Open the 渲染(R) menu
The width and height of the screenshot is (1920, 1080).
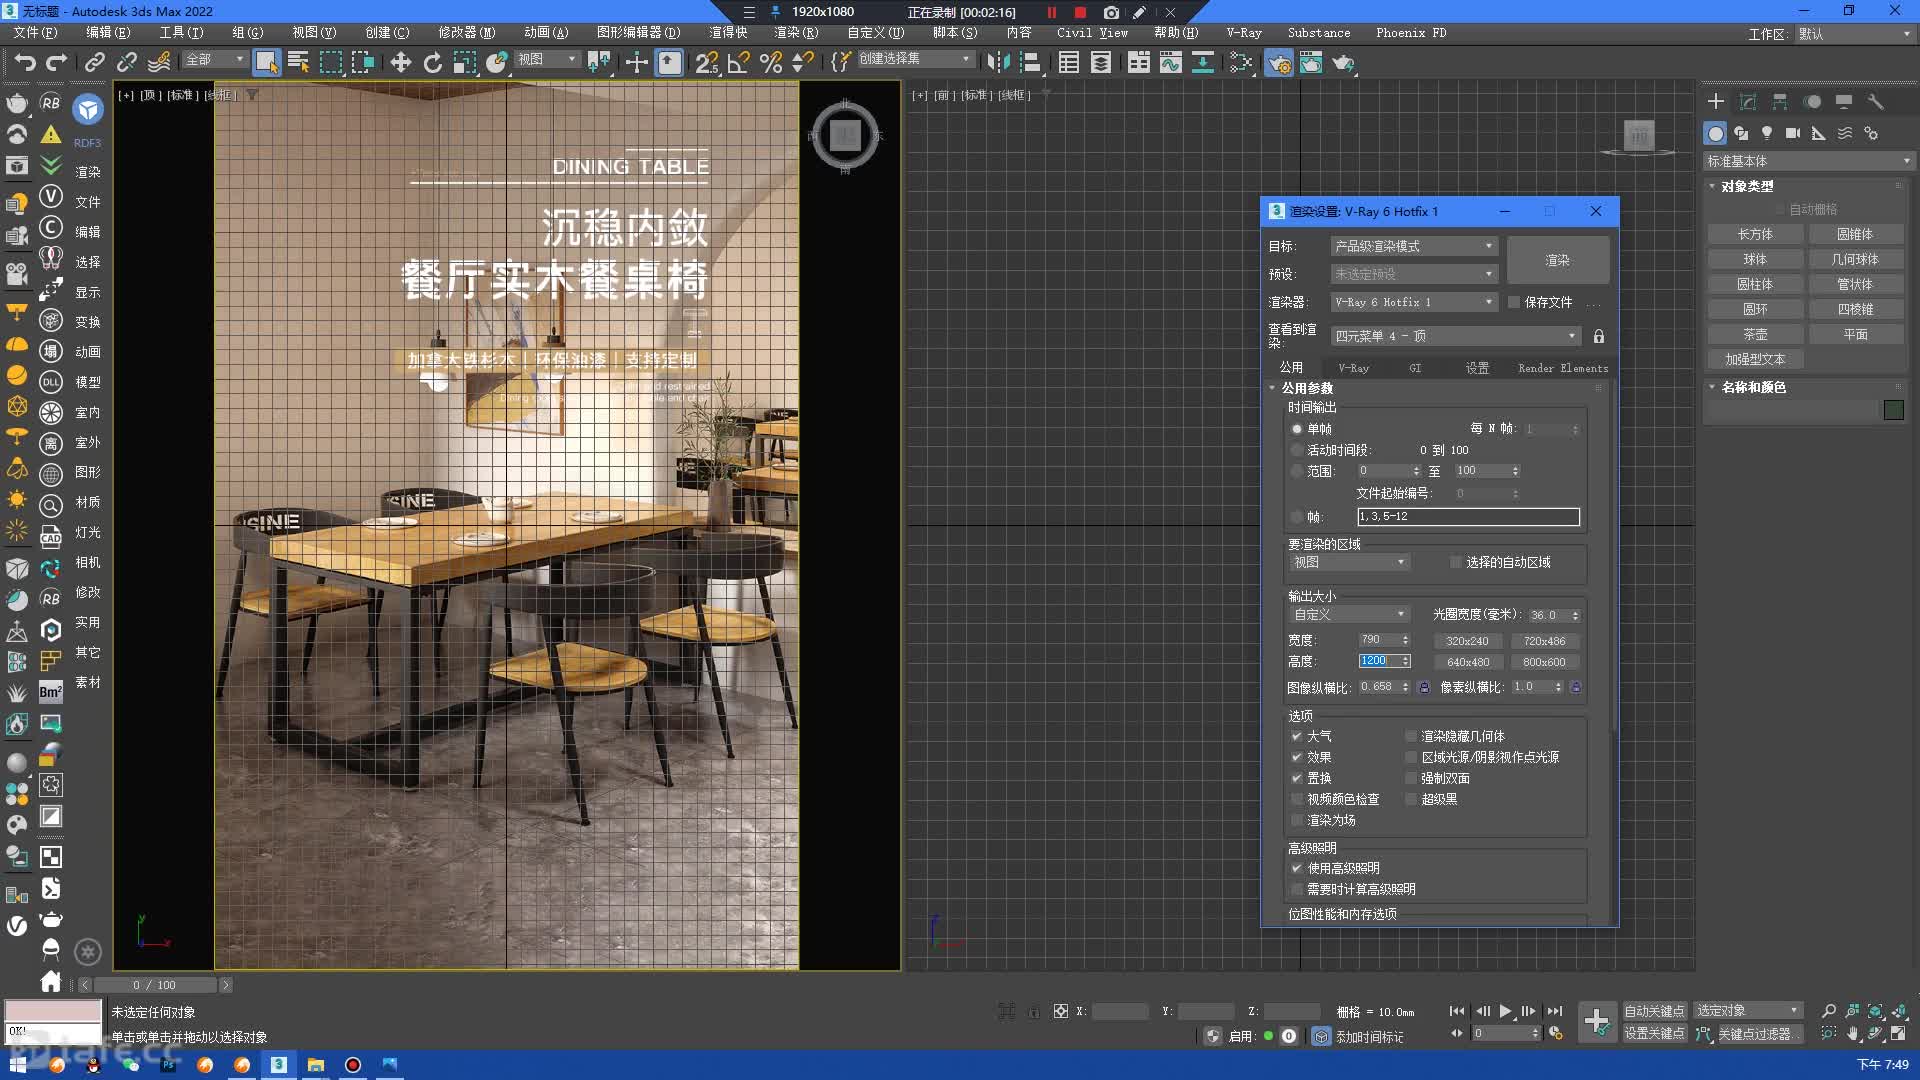point(796,33)
